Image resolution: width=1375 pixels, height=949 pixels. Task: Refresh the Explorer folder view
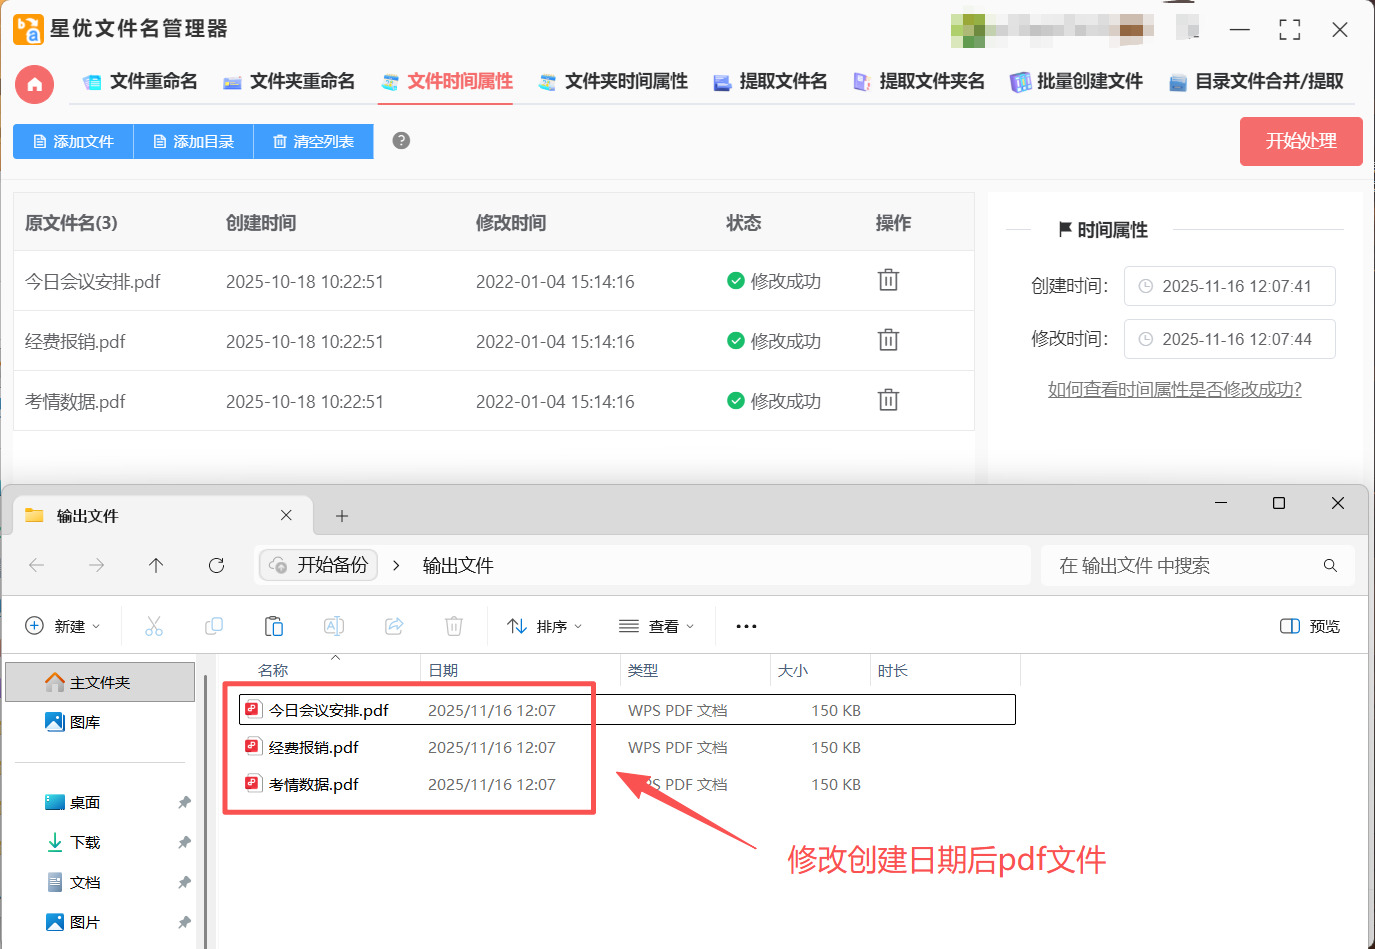point(216,565)
